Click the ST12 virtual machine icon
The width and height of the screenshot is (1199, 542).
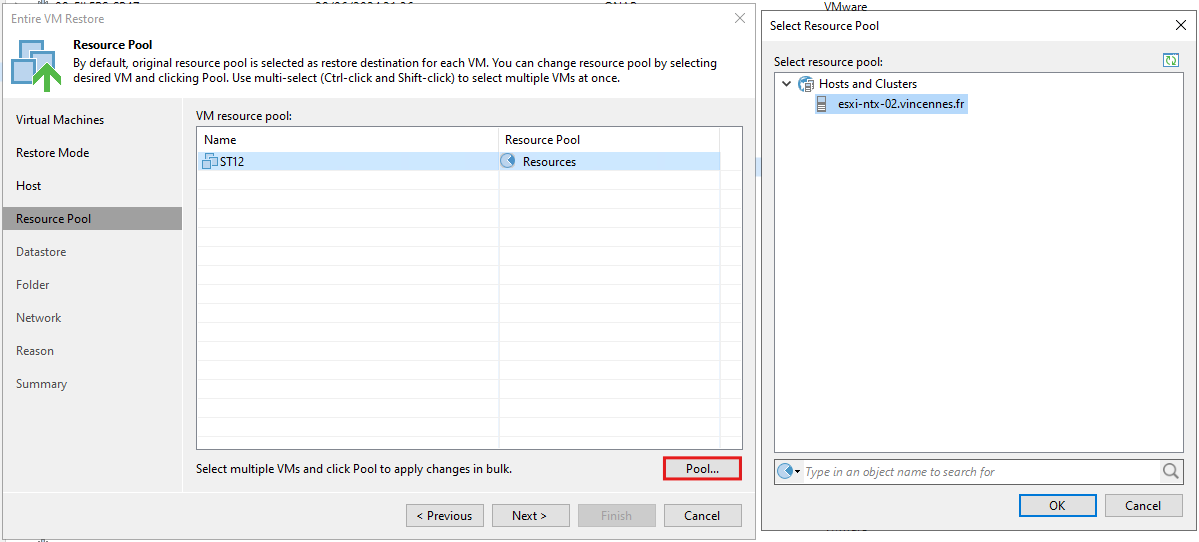(210, 161)
